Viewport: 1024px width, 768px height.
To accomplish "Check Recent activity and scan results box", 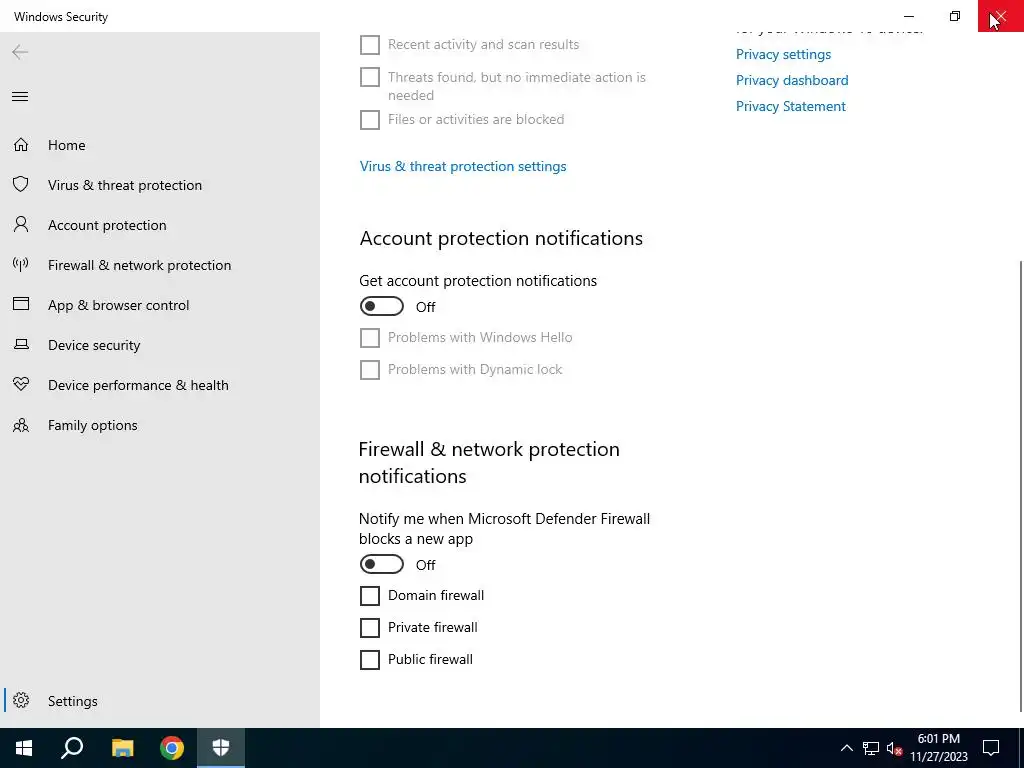I will tap(370, 44).
